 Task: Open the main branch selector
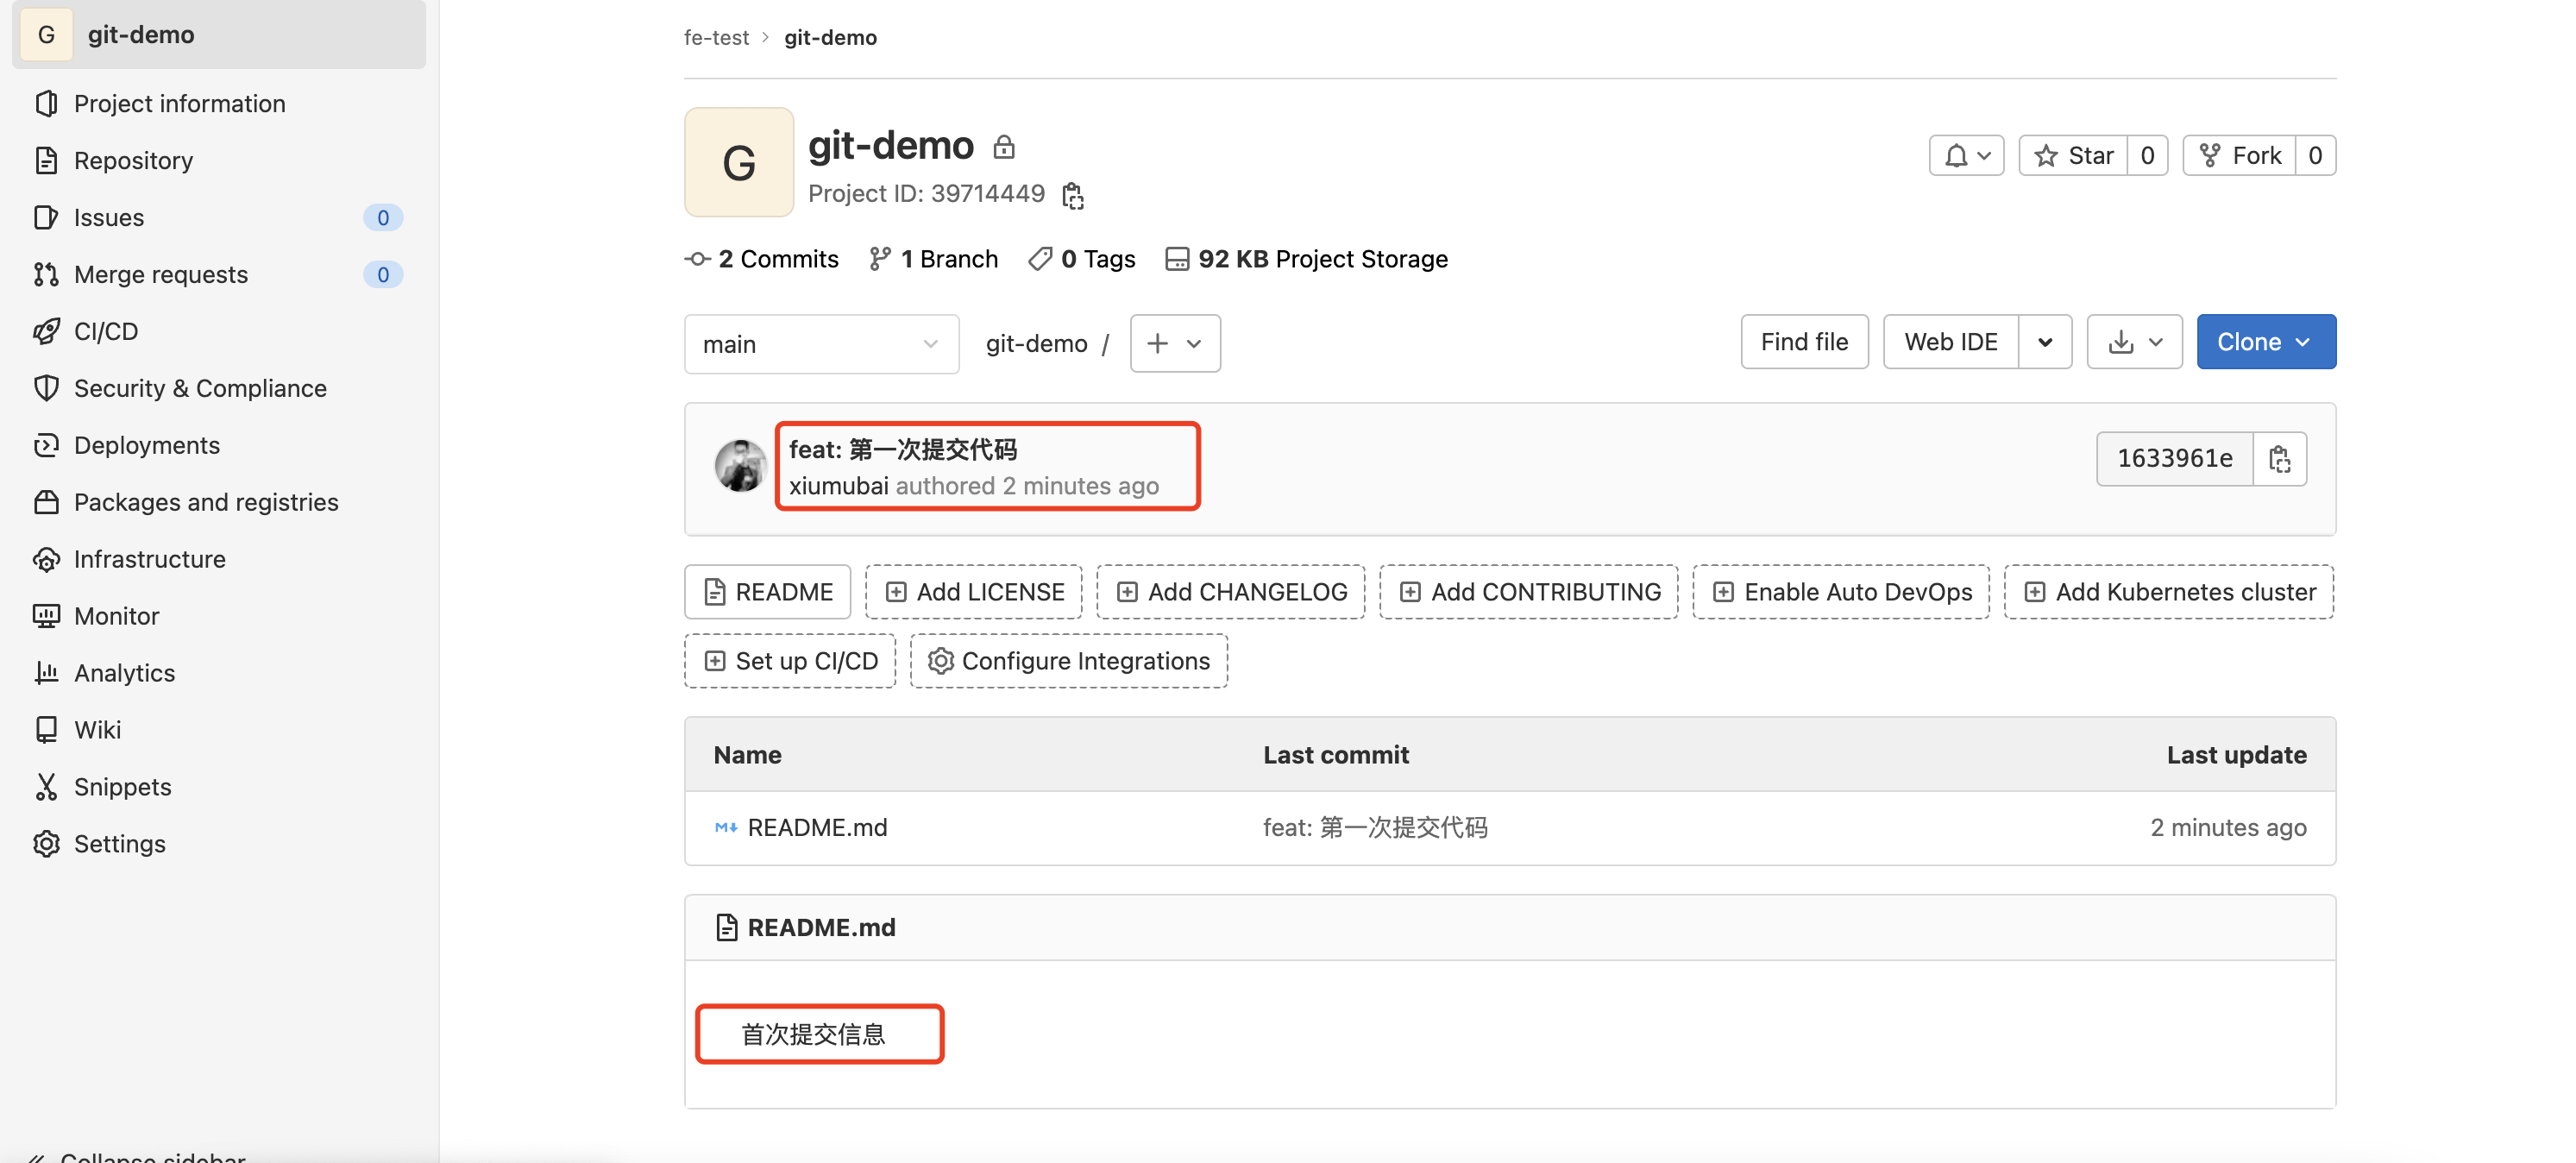(x=821, y=343)
